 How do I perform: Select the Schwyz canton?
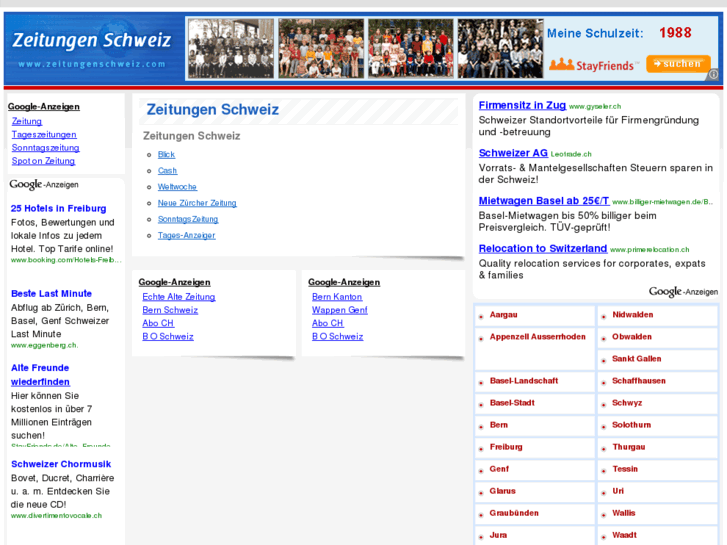coord(627,403)
